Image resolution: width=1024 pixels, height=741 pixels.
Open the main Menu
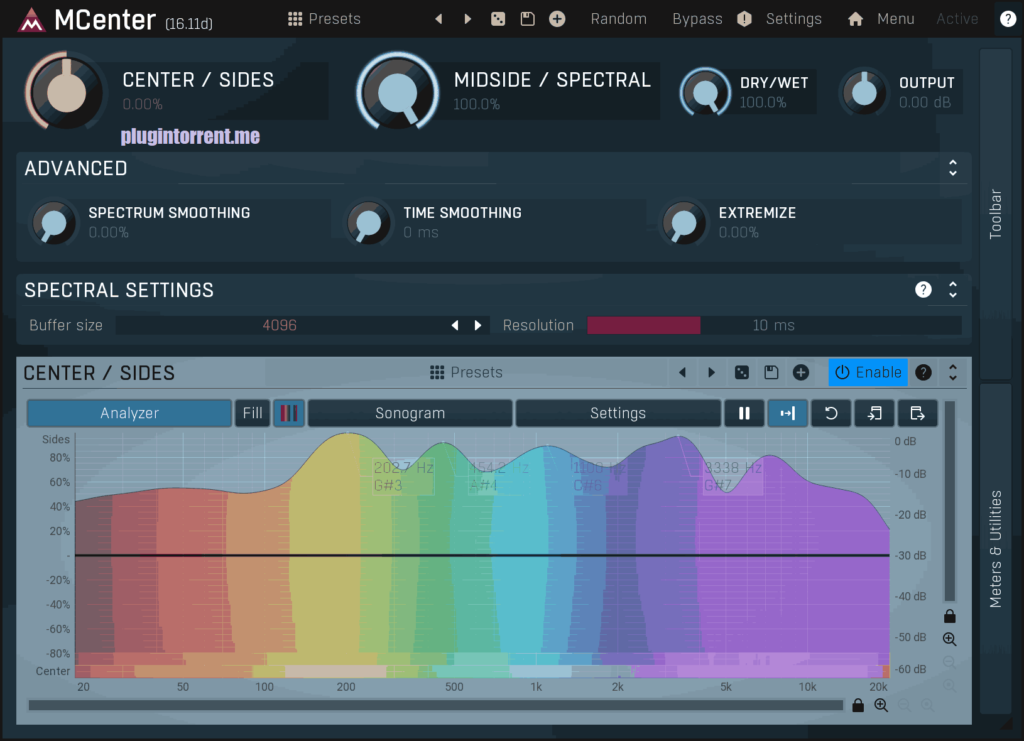tap(895, 19)
